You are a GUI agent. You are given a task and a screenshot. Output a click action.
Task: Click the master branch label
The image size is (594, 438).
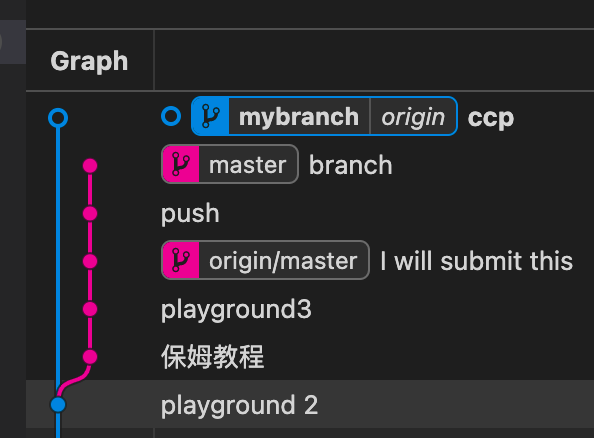[x=247, y=164]
